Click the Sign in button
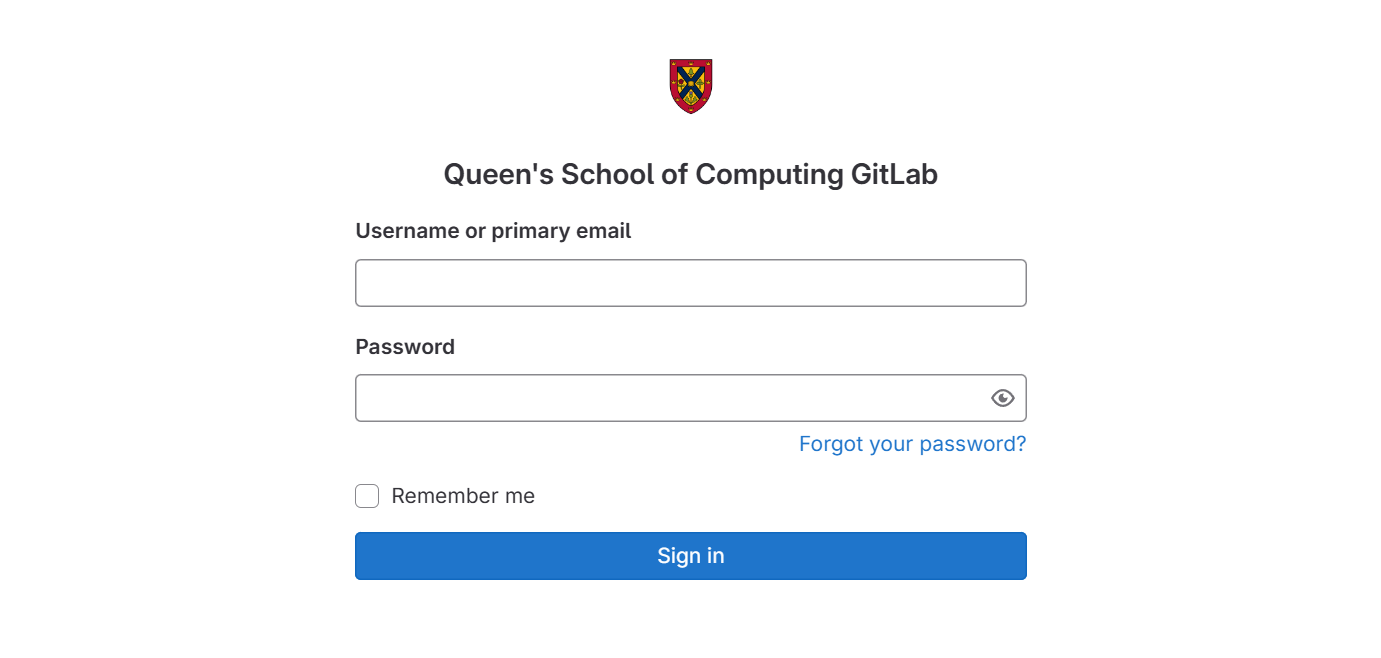 pos(690,556)
